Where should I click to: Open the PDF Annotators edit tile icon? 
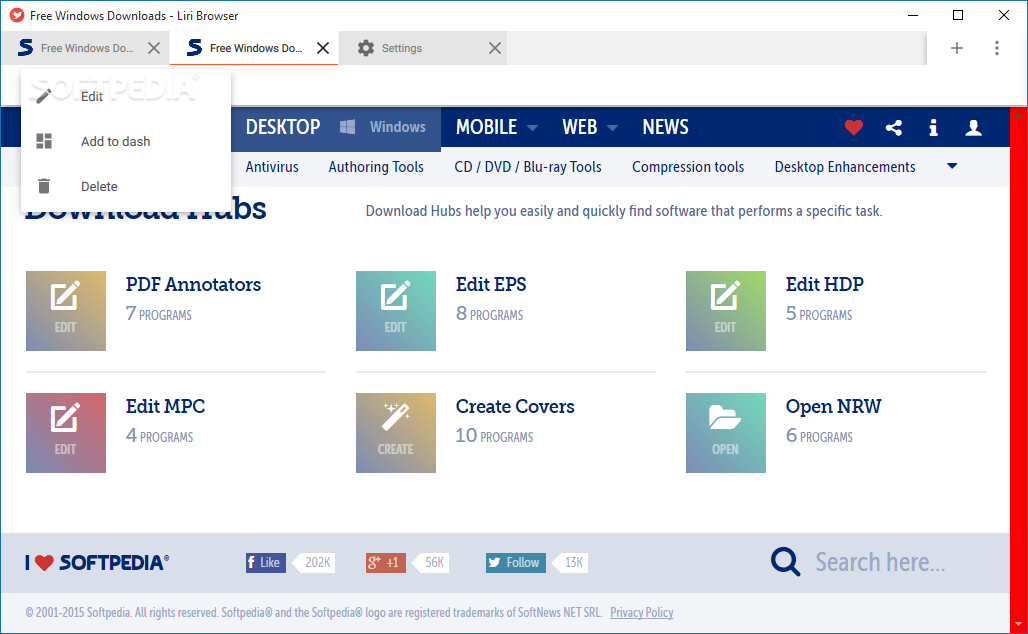click(x=66, y=311)
